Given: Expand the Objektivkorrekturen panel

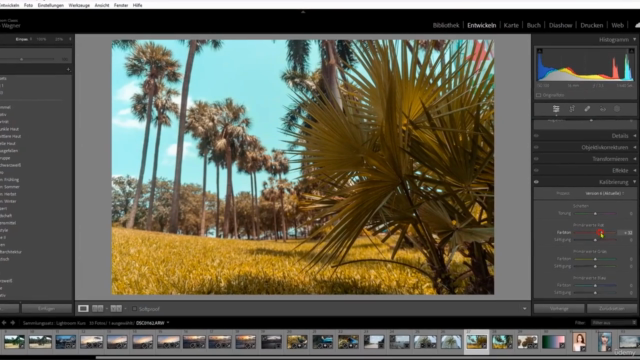Looking at the screenshot, I should [x=634, y=147].
